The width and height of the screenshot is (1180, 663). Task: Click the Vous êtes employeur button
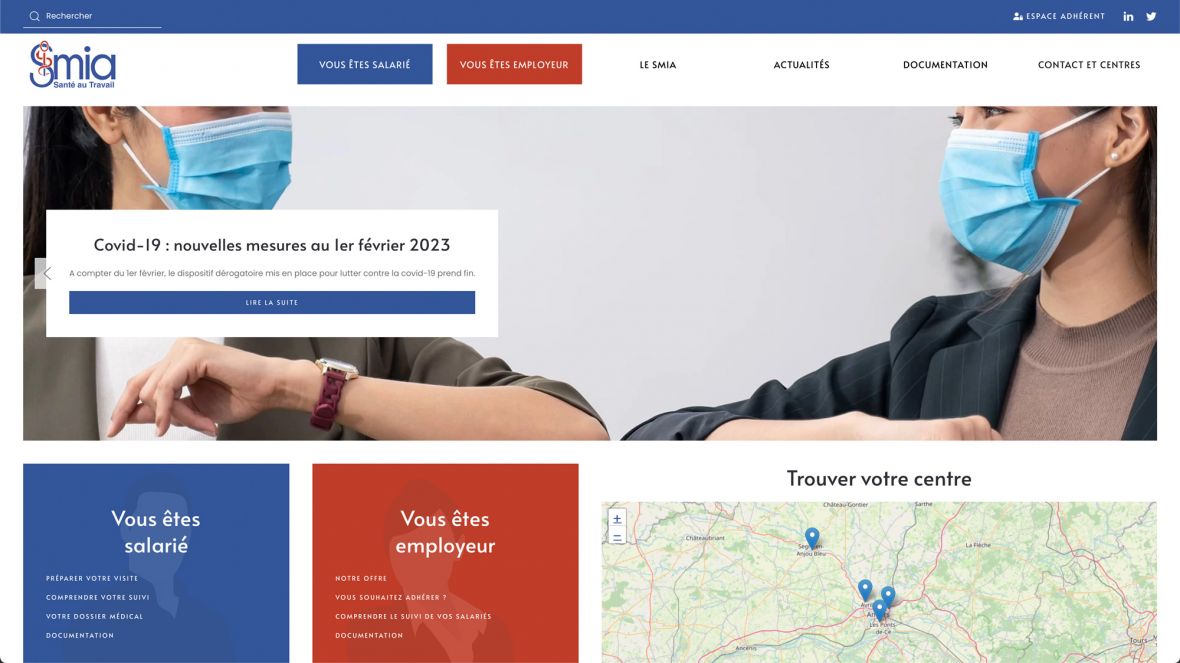pyautogui.click(x=514, y=64)
